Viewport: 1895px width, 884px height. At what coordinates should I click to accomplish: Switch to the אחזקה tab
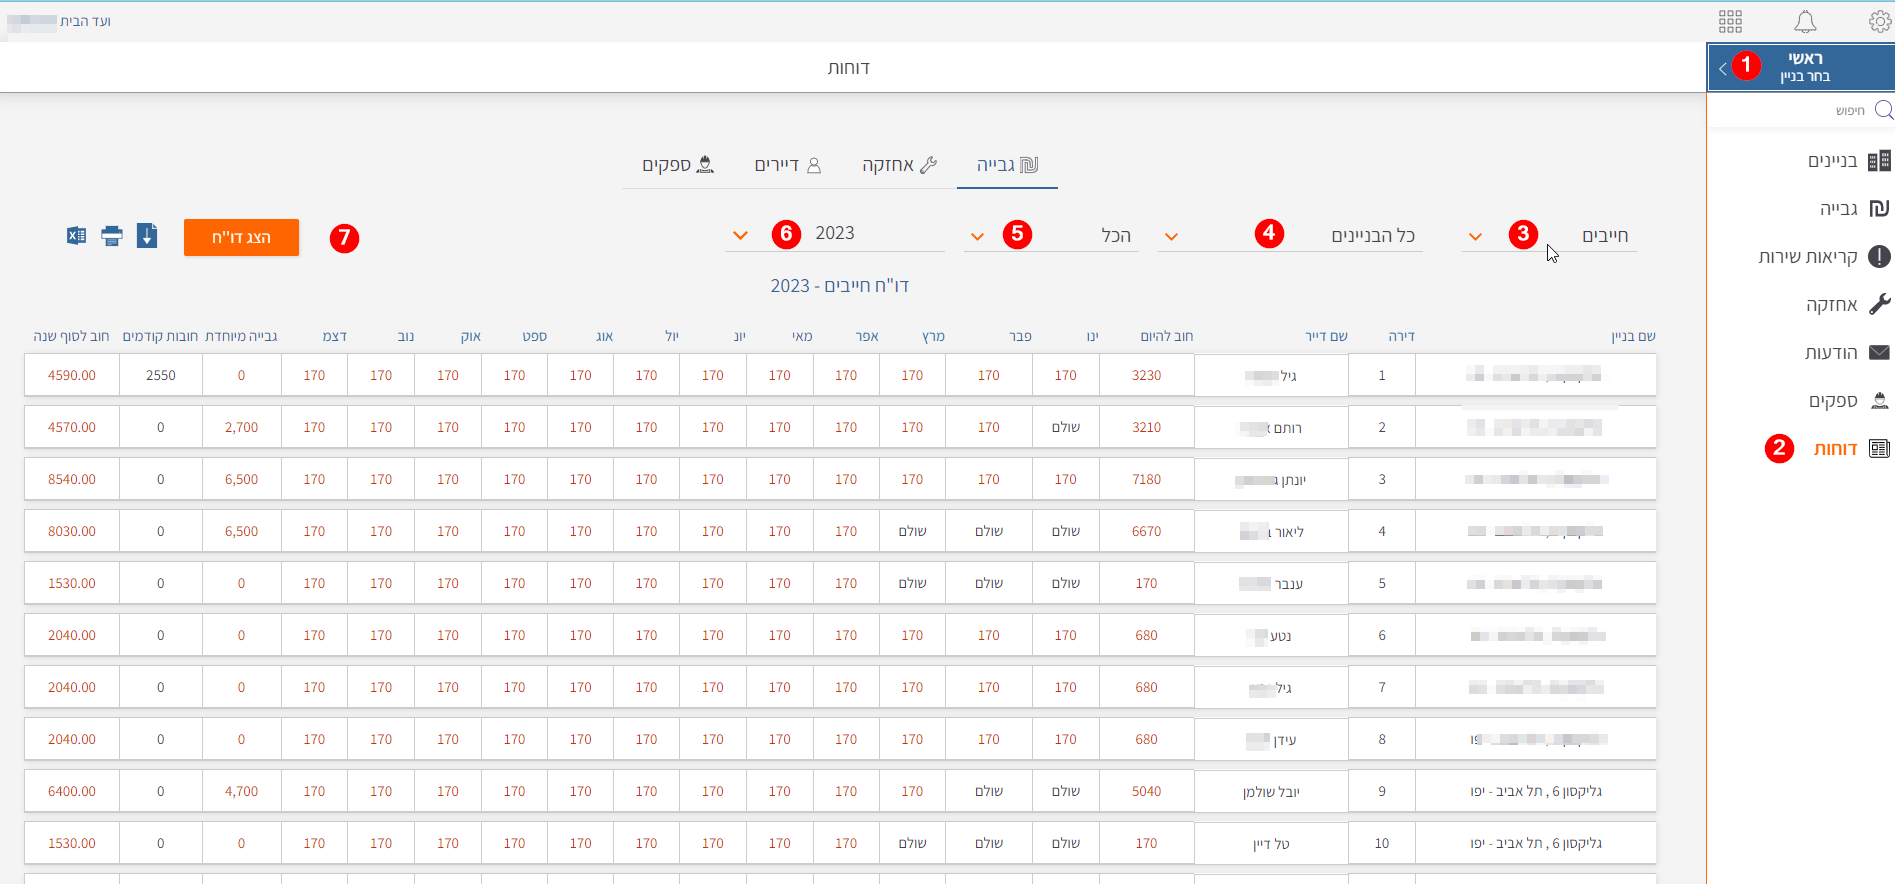click(899, 165)
